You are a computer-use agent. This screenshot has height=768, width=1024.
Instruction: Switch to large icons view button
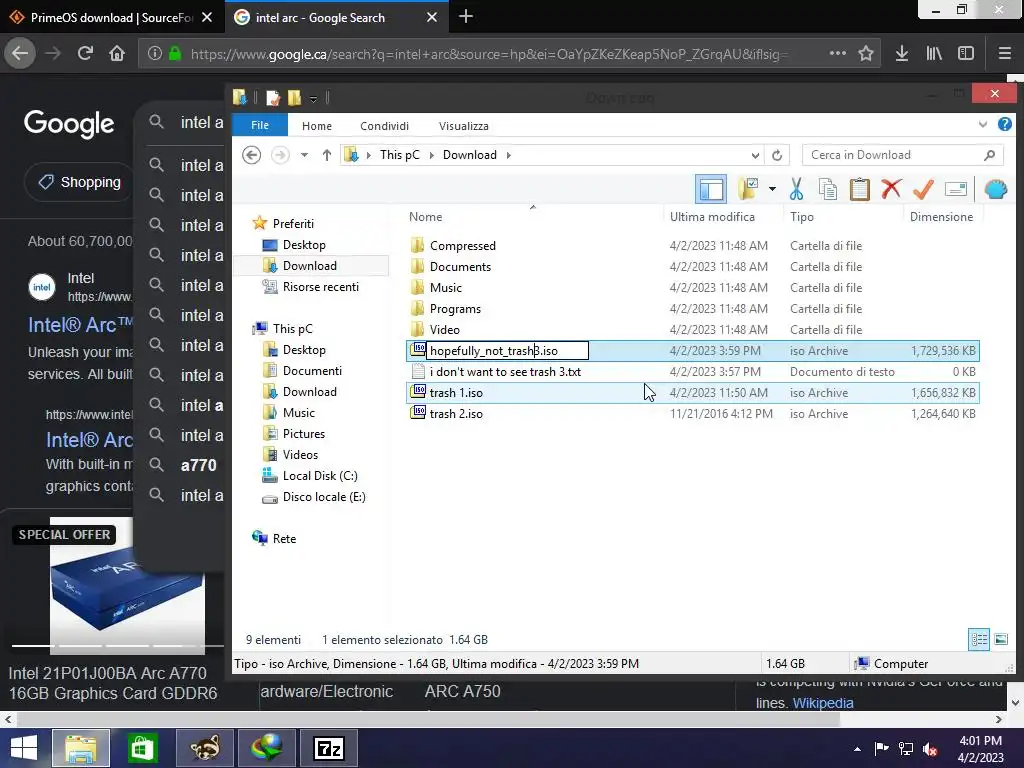click(1001, 639)
